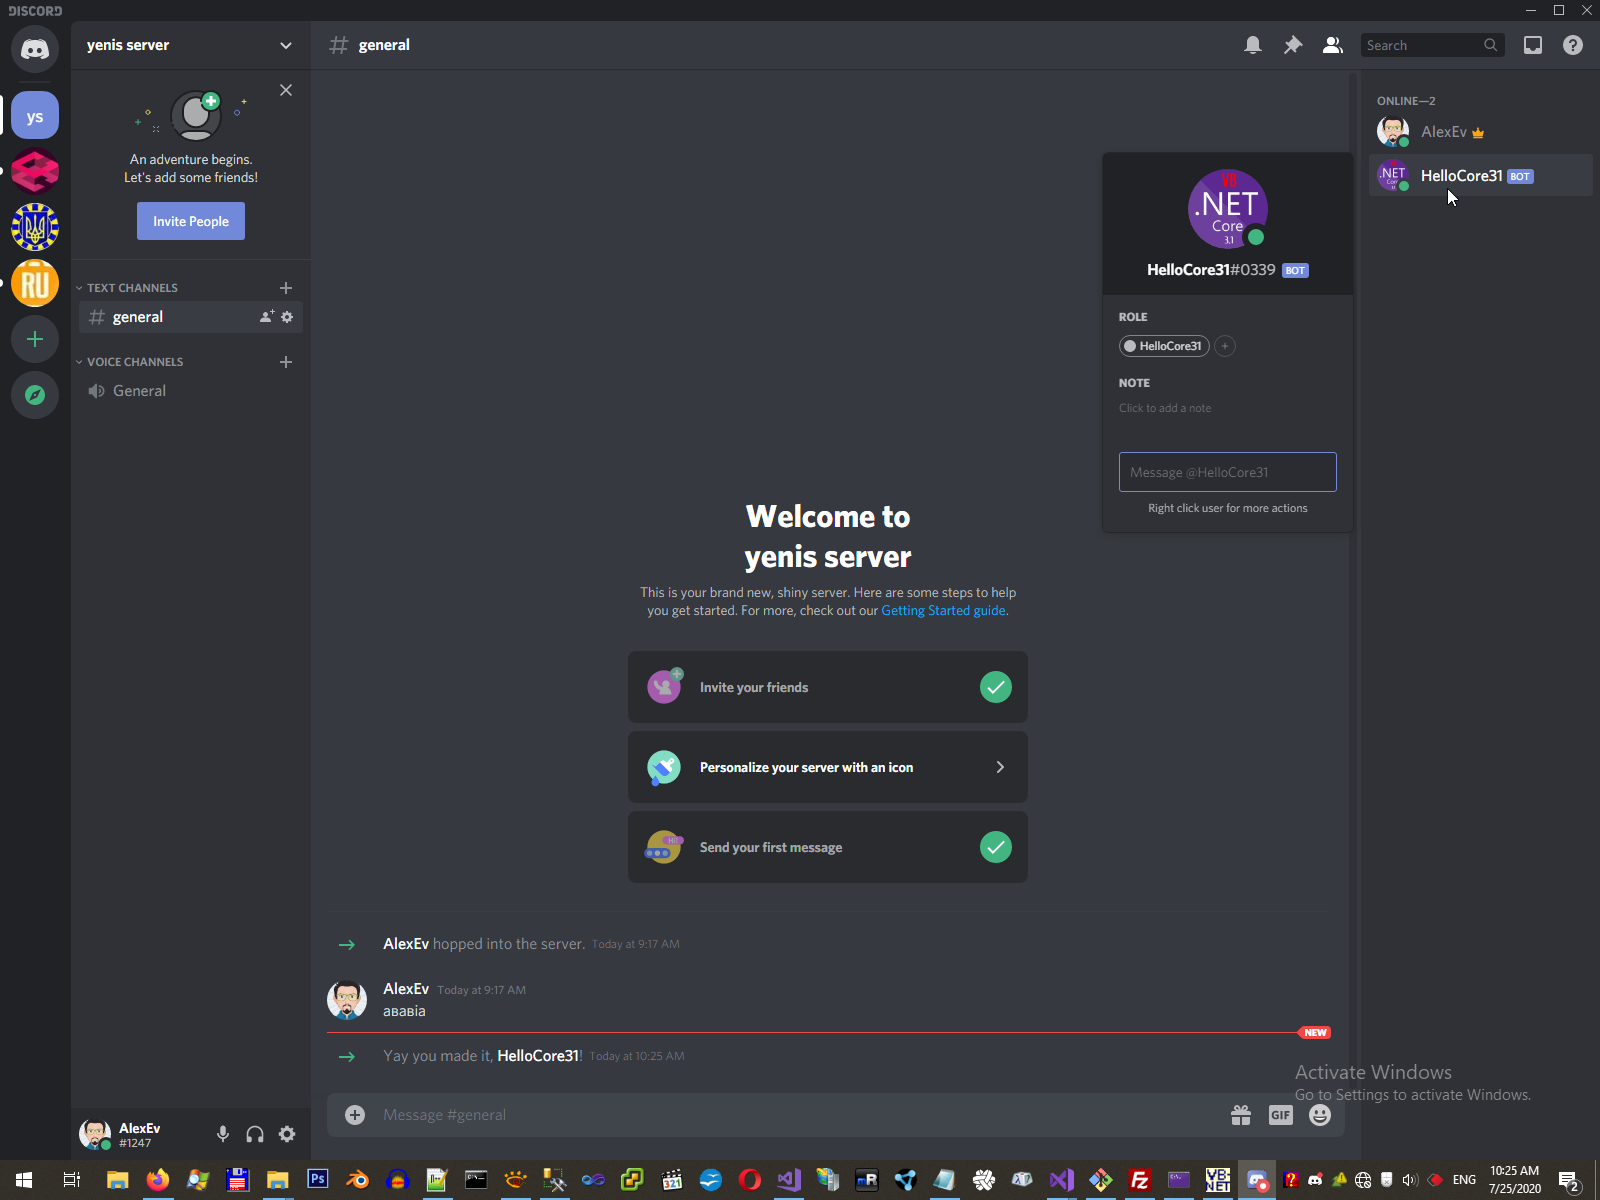
Task: Focus the Message #general text box
Action: pyautogui.click(x=800, y=1115)
